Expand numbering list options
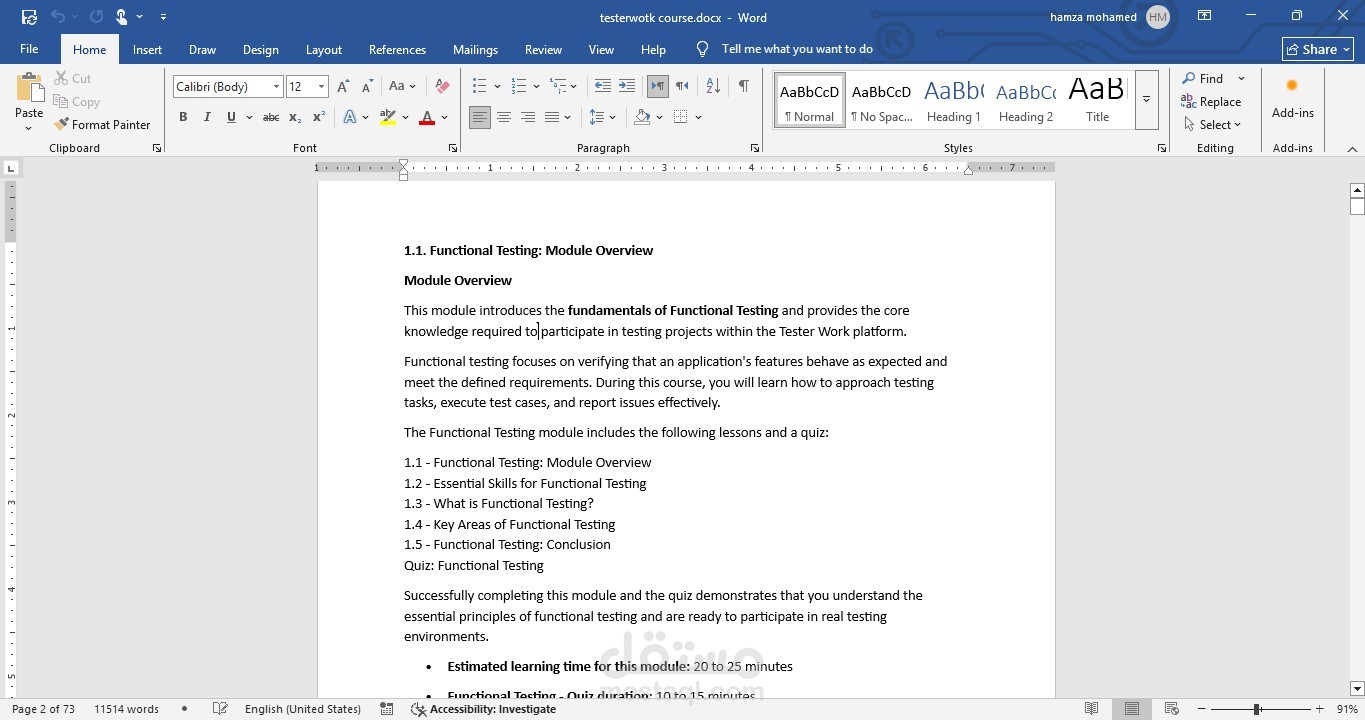 click(x=537, y=87)
